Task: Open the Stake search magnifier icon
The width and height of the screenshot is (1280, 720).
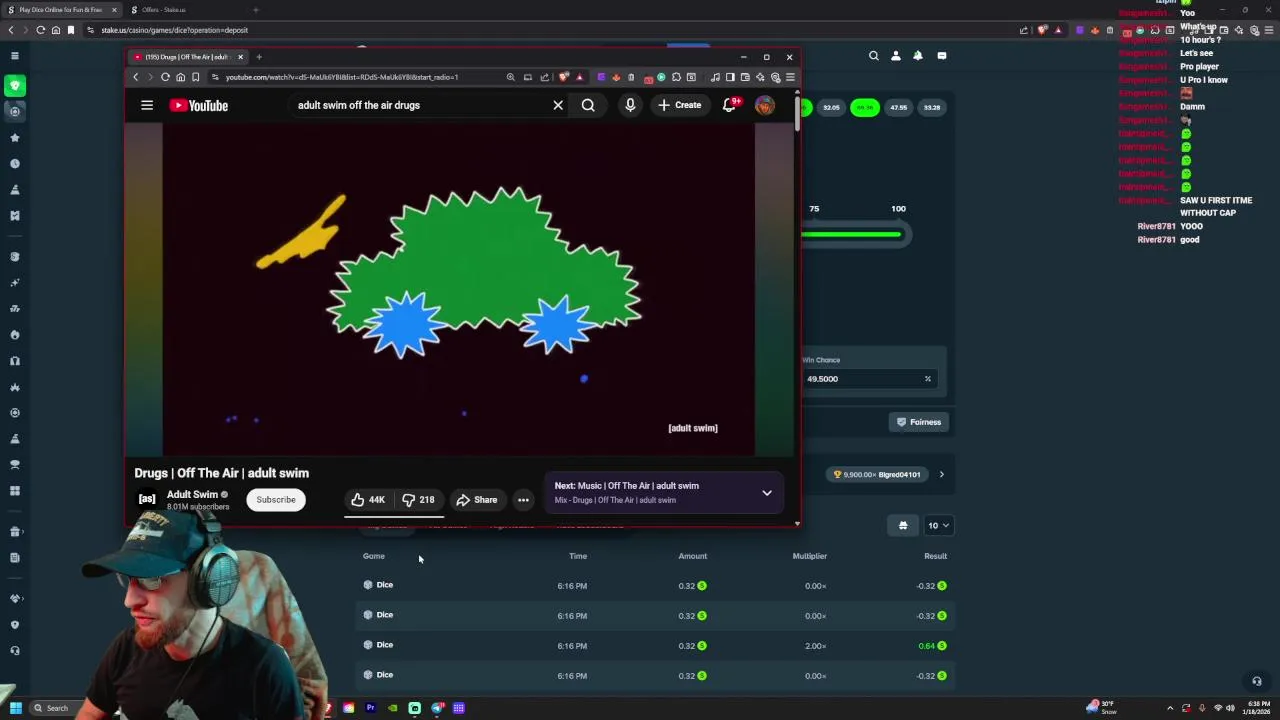Action: pyautogui.click(x=874, y=56)
